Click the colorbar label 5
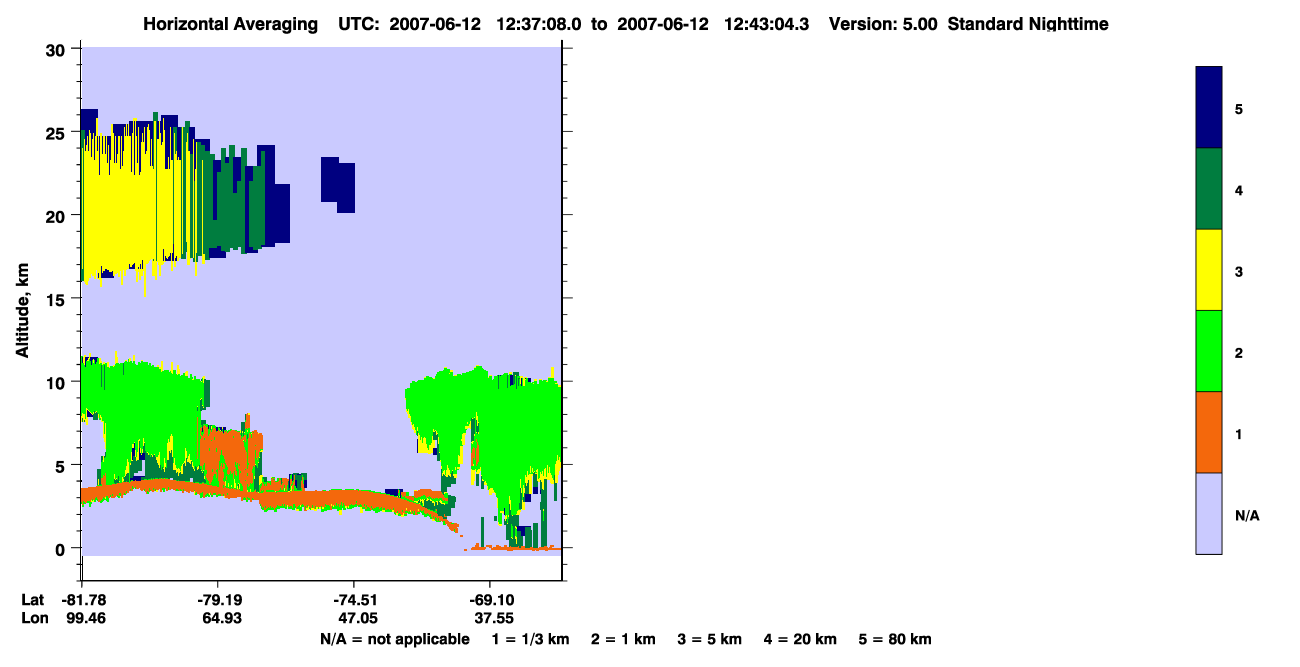This screenshot has height=667, width=1300. (x=1239, y=108)
